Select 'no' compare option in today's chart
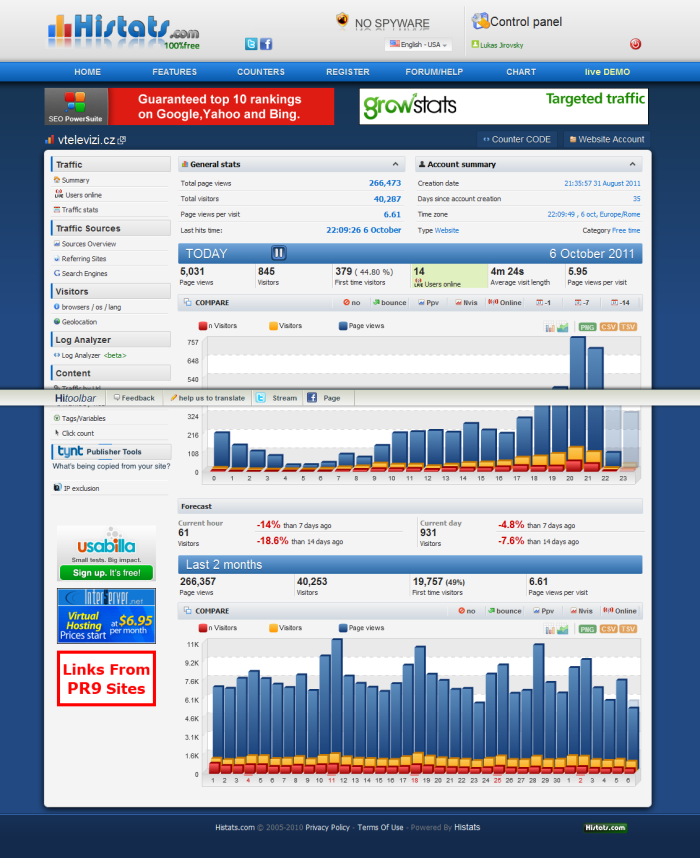Image resolution: width=700 pixels, height=858 pixels. click(x=351, y=303)
